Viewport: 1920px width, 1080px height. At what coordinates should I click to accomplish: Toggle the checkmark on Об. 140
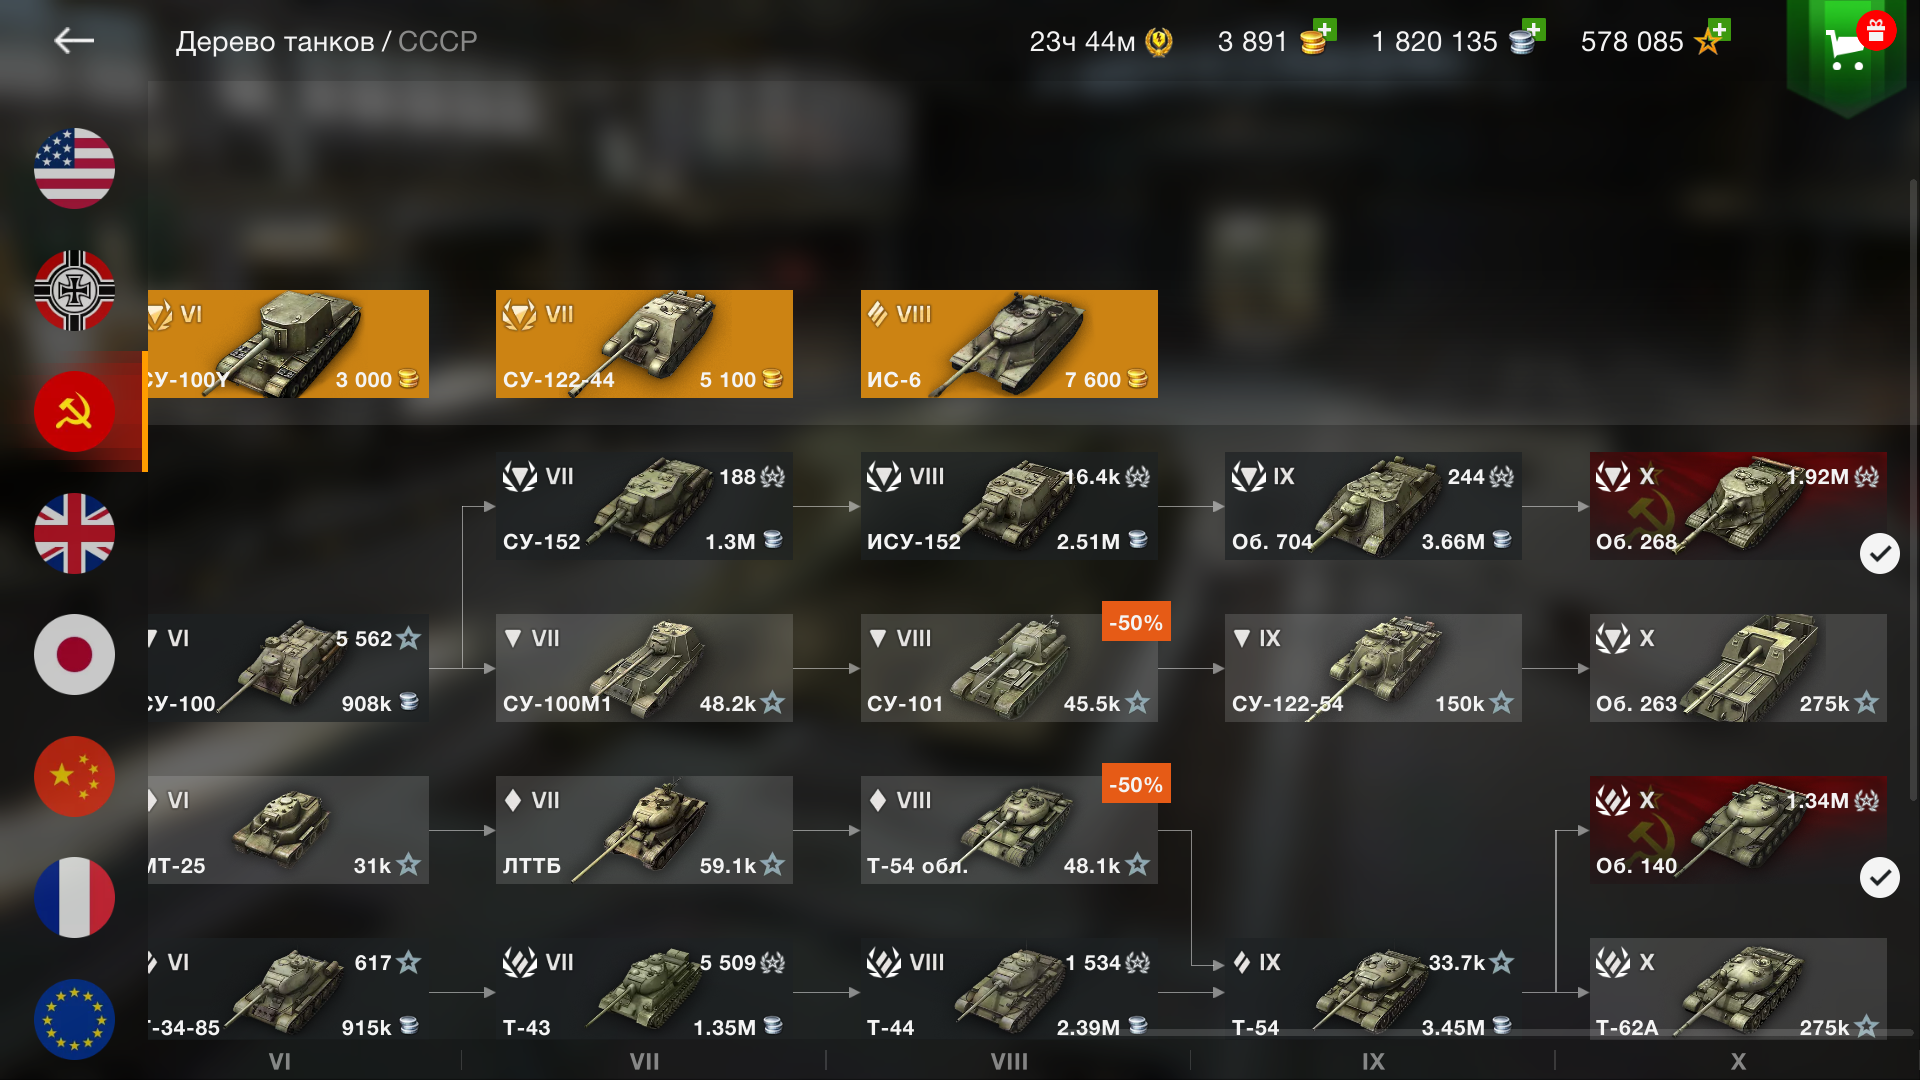[1880, 877]
